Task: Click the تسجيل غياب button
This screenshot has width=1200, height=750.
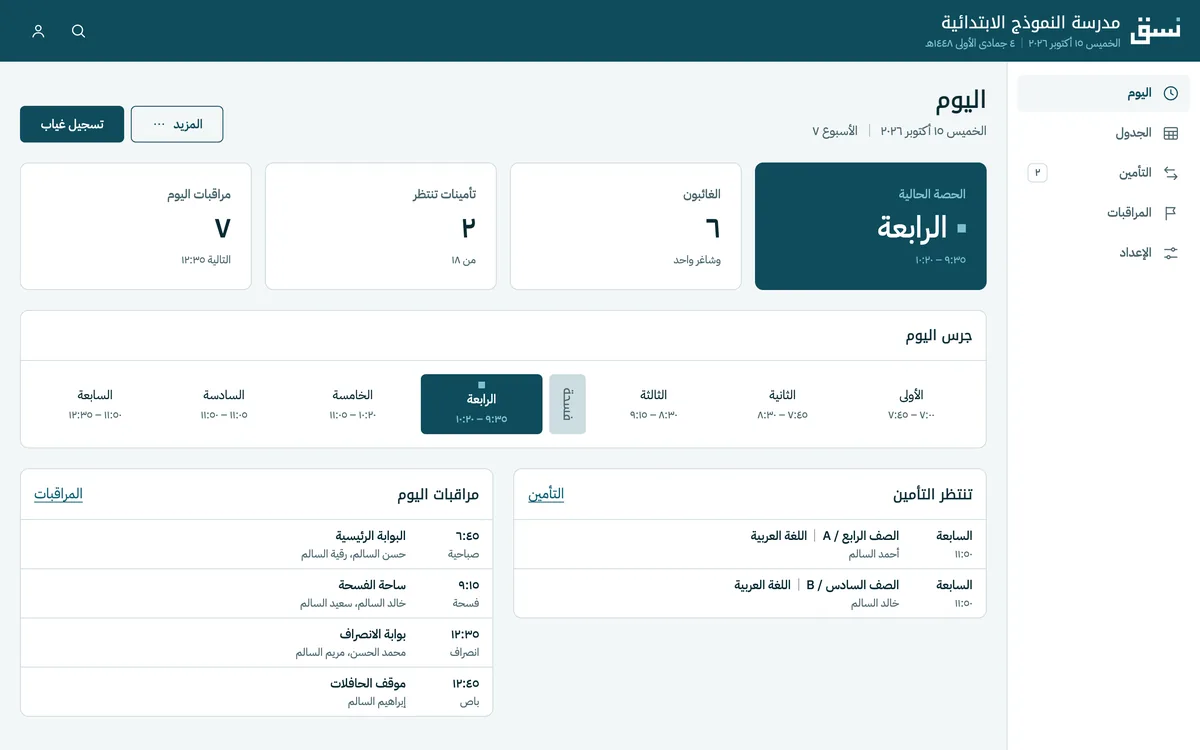Action: tap(72, 124)
